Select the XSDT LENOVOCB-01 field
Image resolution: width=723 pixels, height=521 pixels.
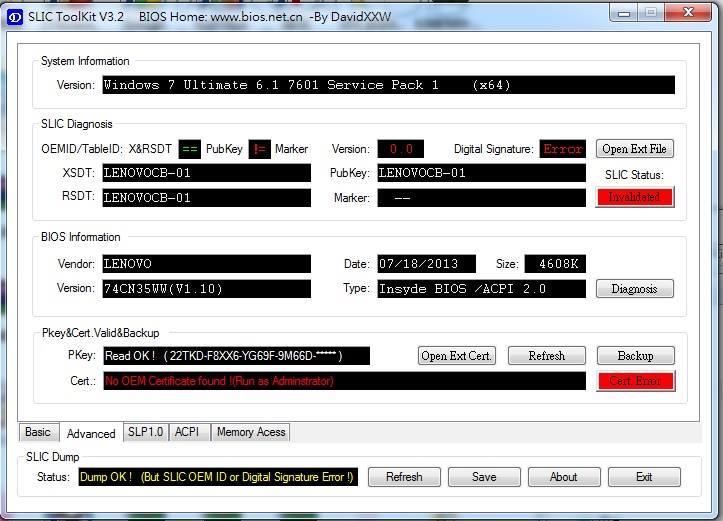click(206, 173)
